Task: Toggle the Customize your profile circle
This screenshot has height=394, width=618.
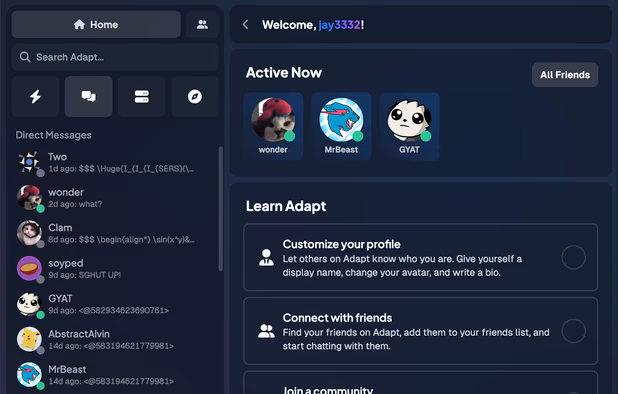Action: 573,257
